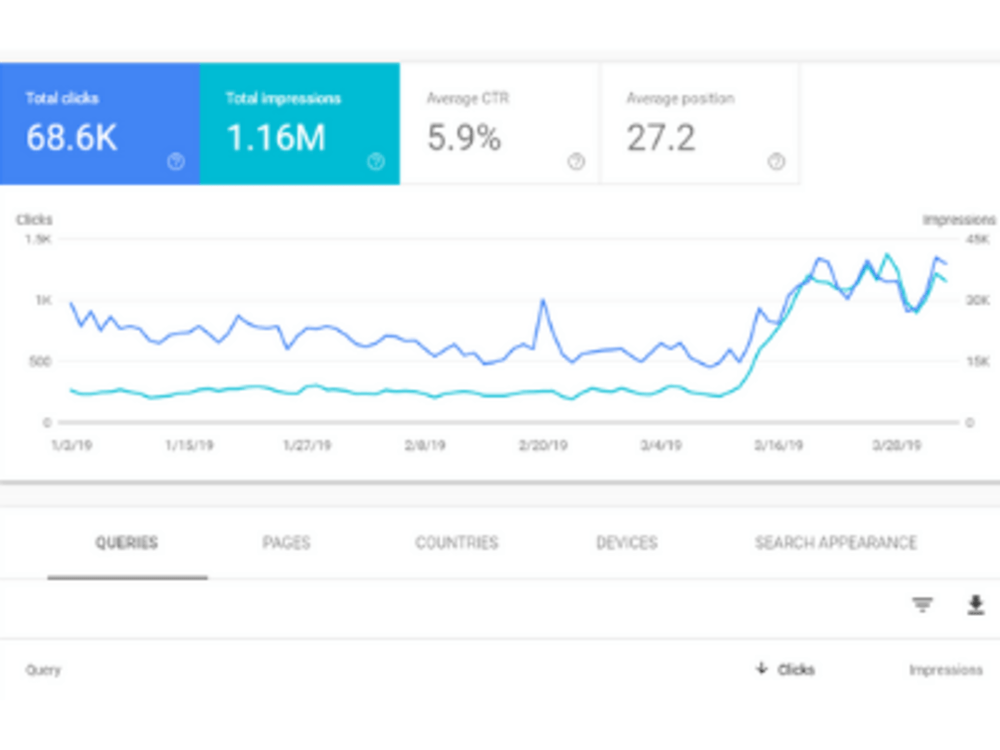This screenshot has height=750, width=1000.
Task: Click help icon on Total impressions card
Action: (x=376, y=162)
